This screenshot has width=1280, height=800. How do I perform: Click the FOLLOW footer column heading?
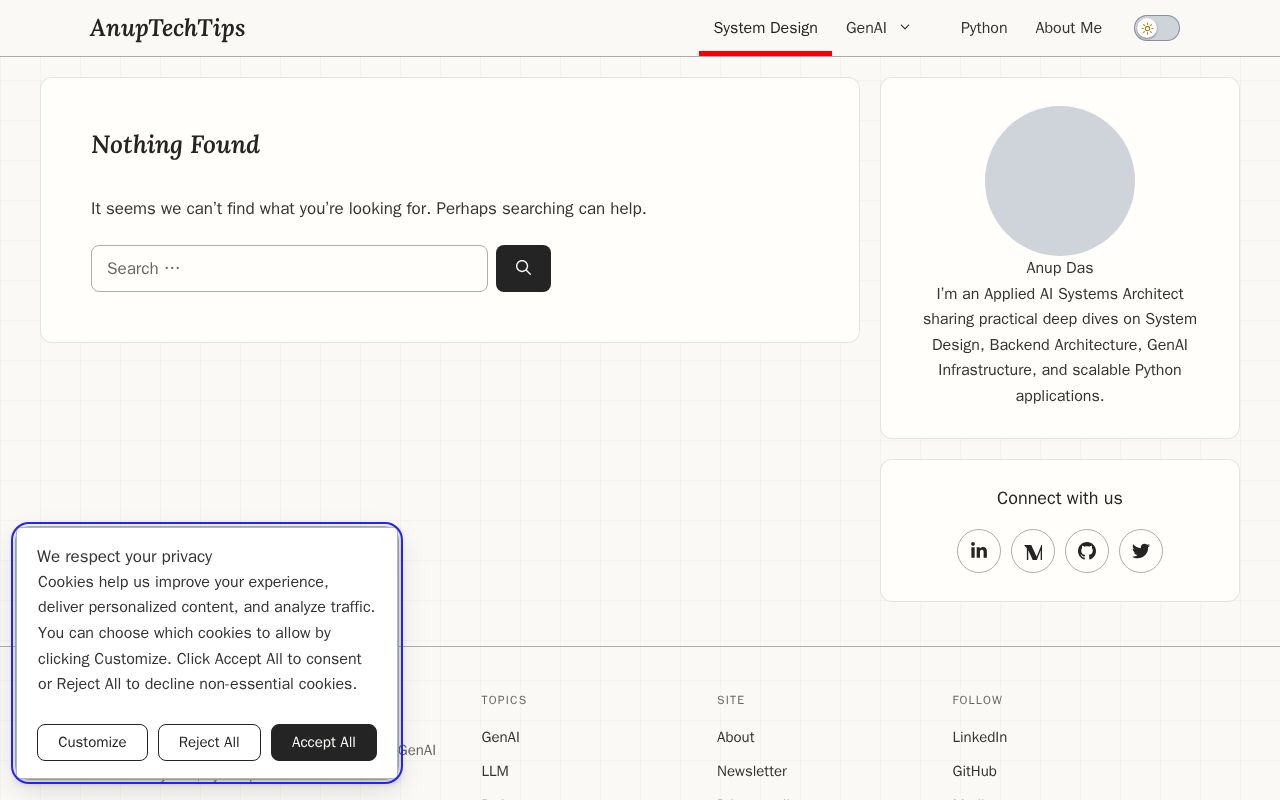click(x=977, y=700)
